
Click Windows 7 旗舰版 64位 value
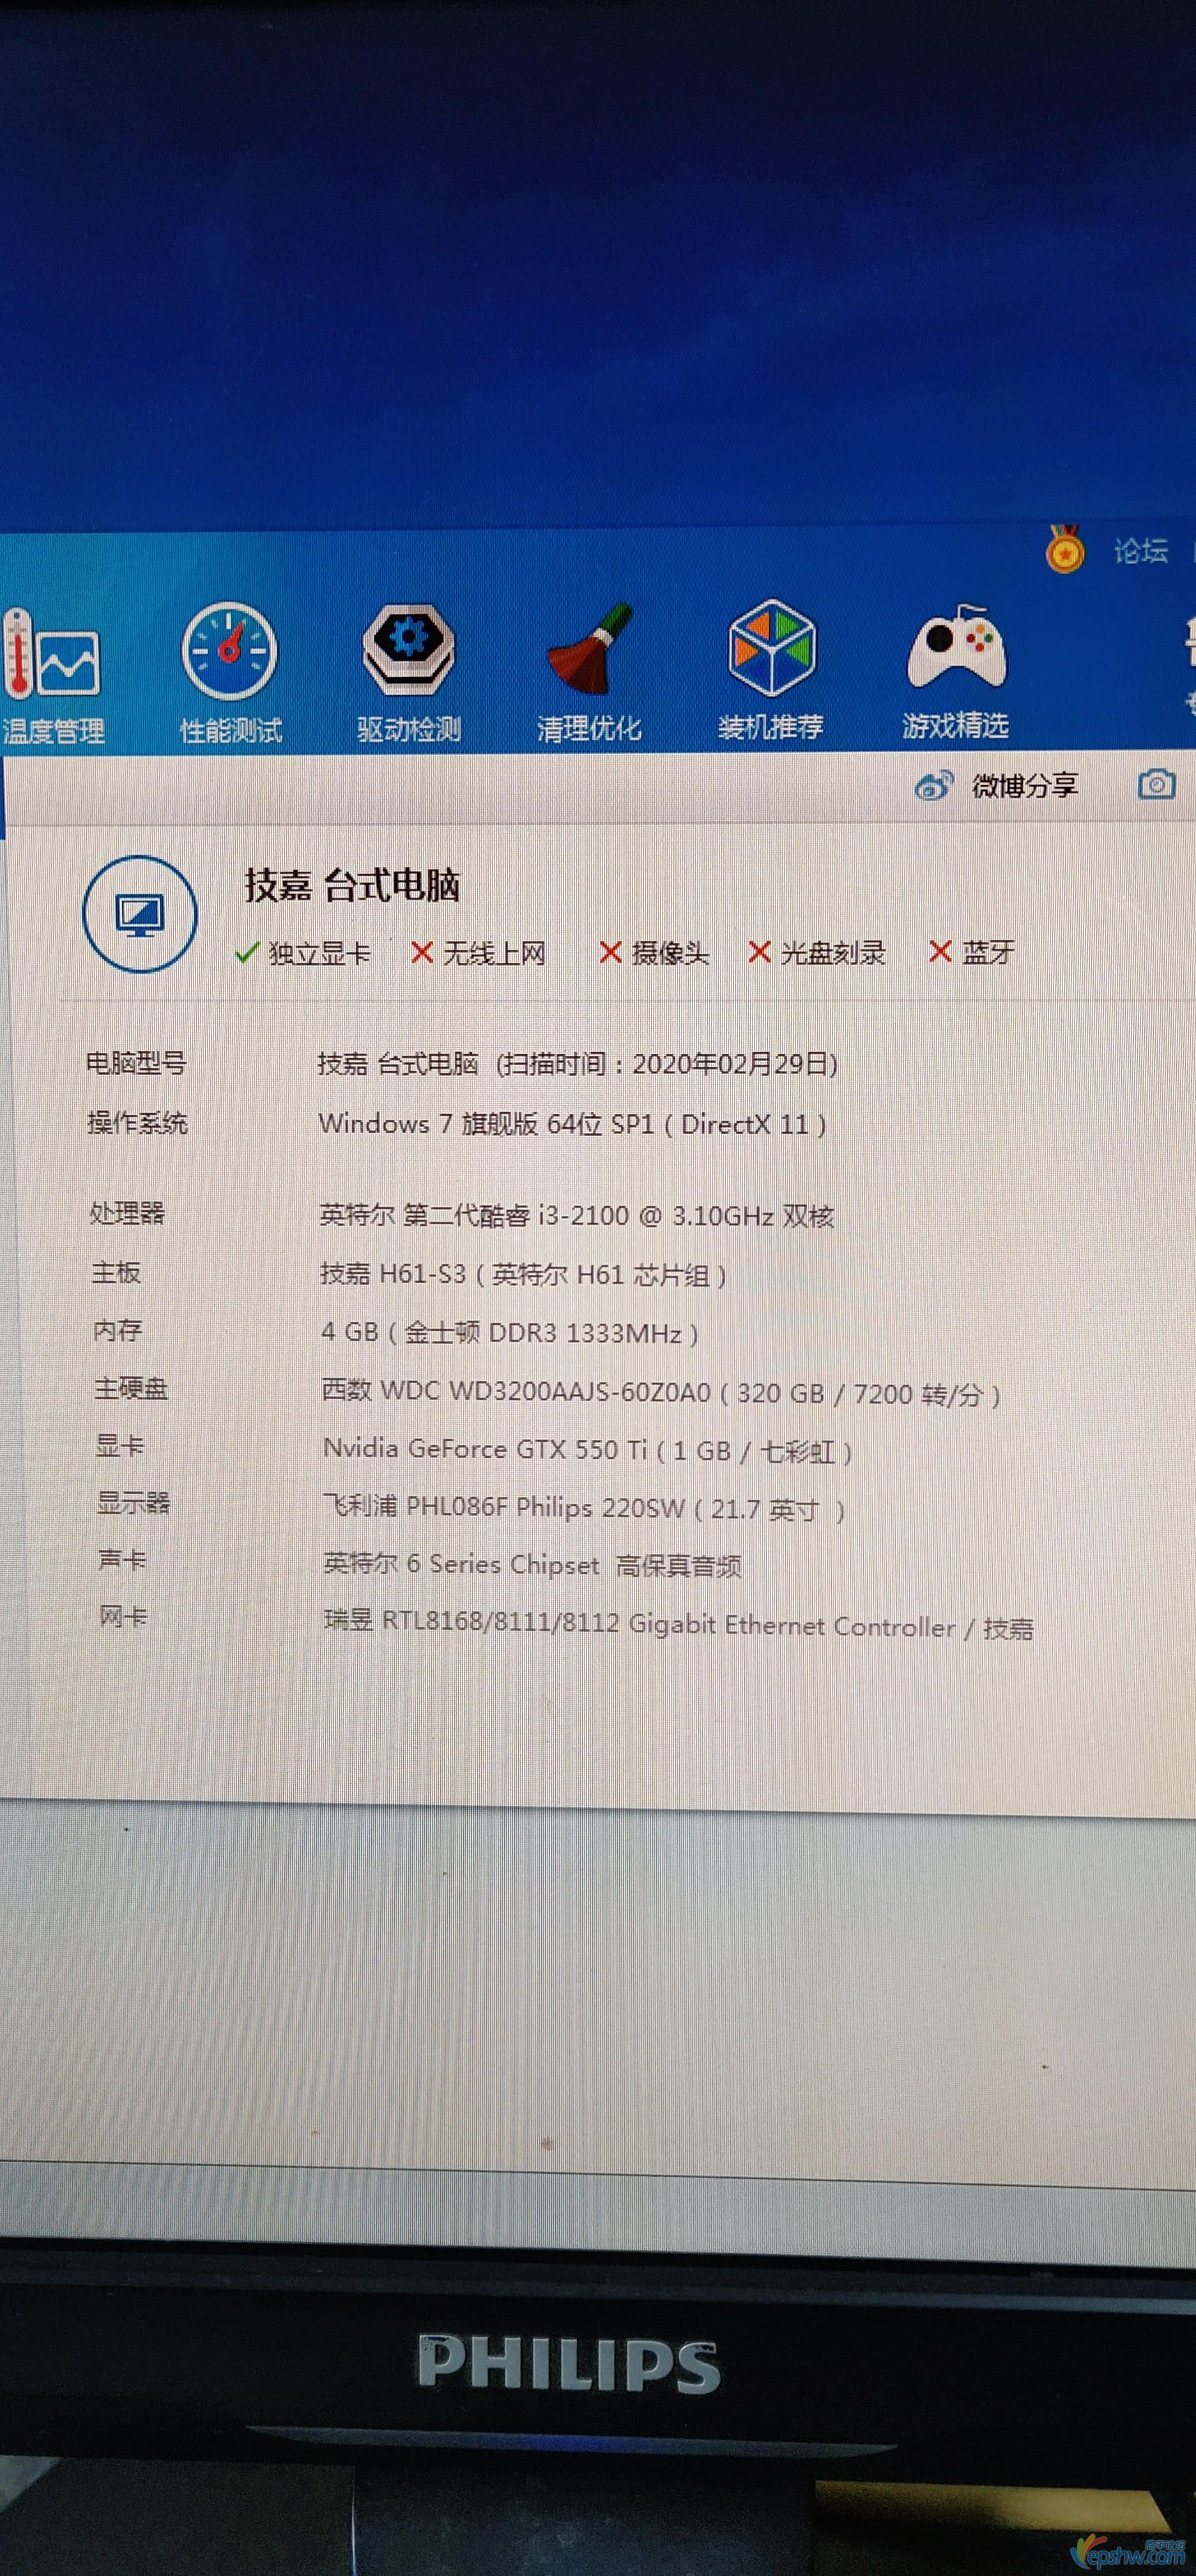(572, 1124)
